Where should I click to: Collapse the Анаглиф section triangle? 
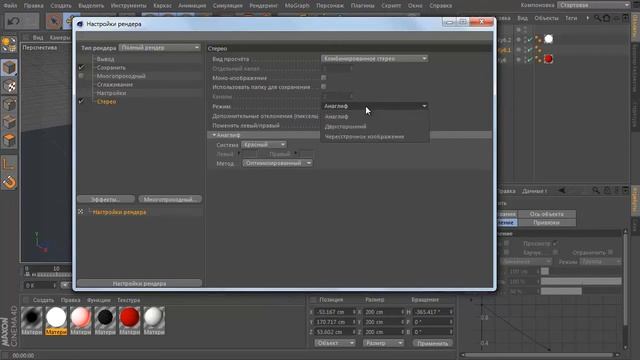pos(214,135)
